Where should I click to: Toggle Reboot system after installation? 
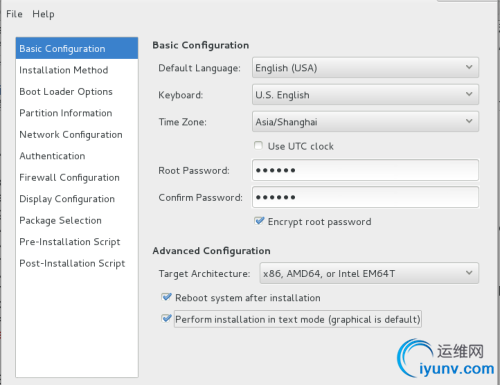166,297
